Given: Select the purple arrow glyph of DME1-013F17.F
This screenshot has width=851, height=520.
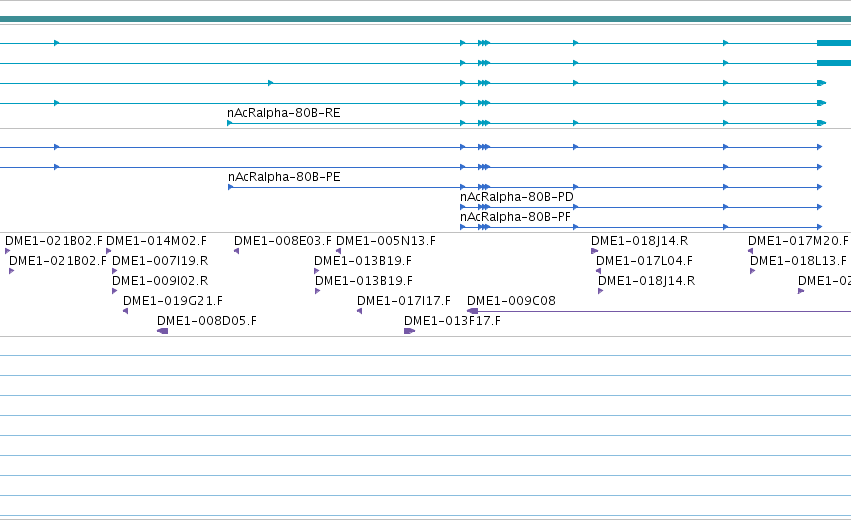Looking at the screenshot, I should [x=410, y=331].
